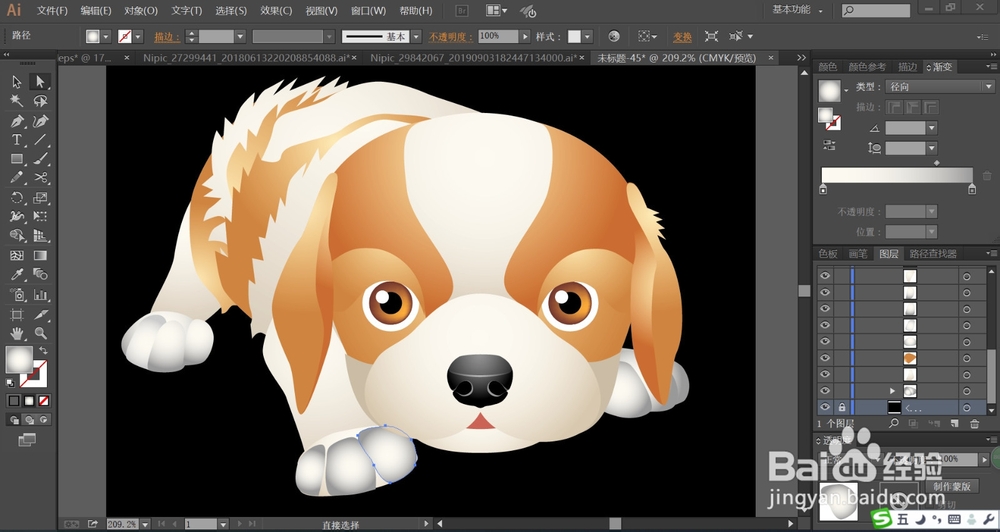Open Adobe Bridge with Br button

pyautogui.click(x=462, y=11)
